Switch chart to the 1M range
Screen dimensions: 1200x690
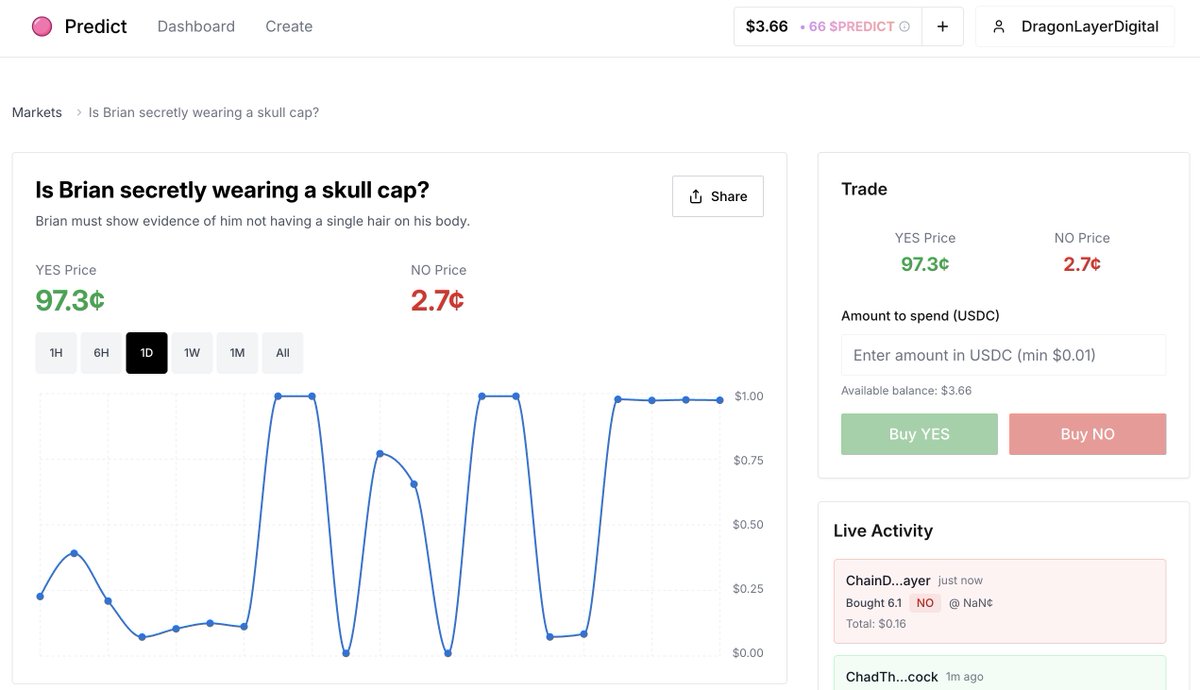pyautogui.click(x=237, y=353)
